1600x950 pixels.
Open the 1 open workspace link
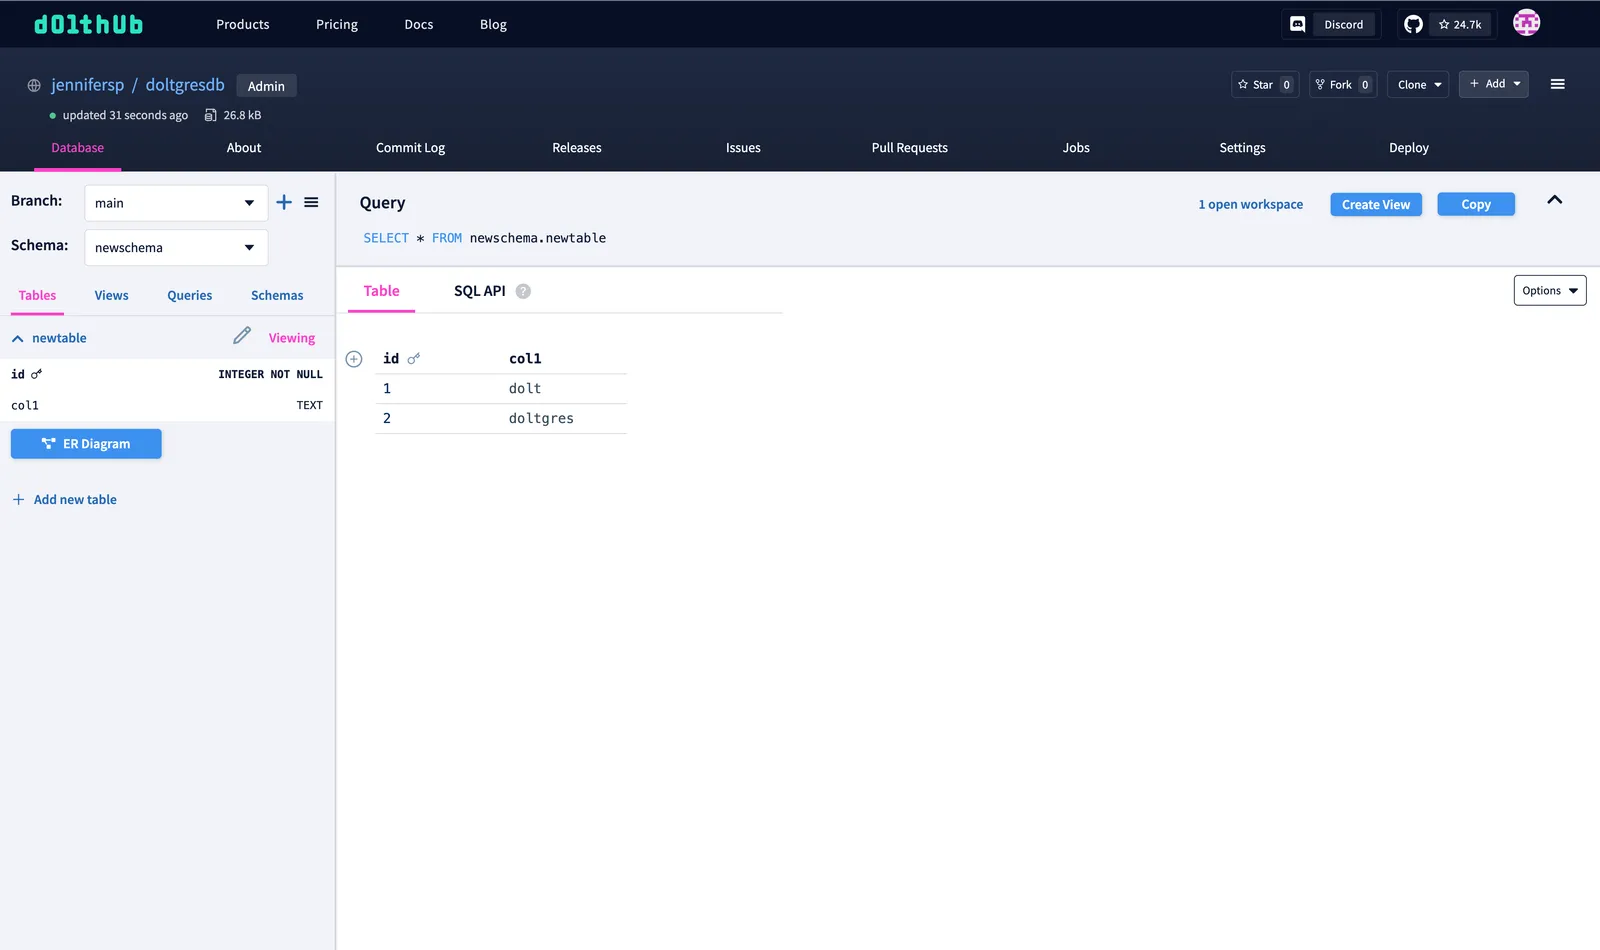(1250, 204)
